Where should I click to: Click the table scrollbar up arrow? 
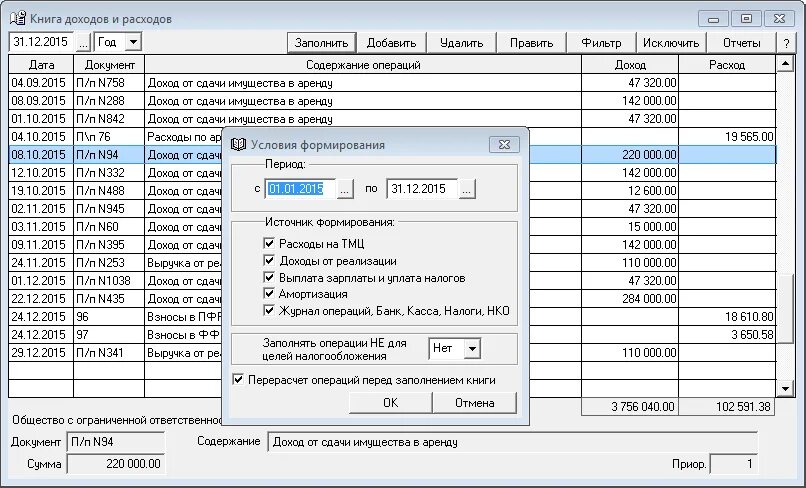pyautogui.click(x=785, y=64)
